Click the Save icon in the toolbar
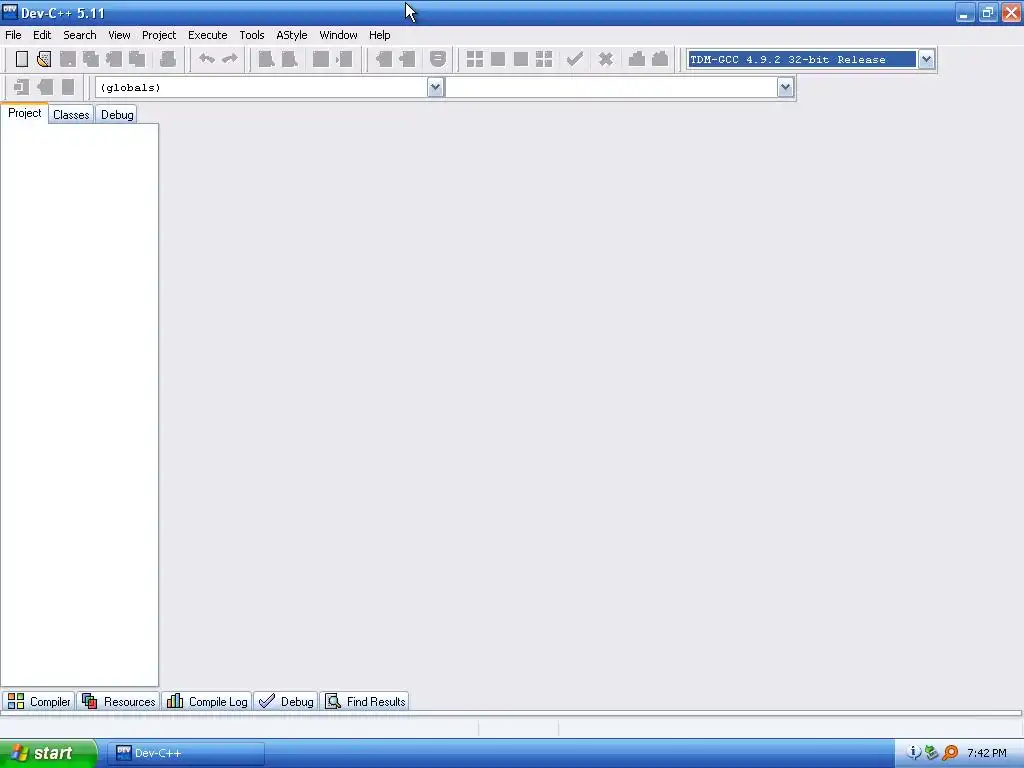Viewport: 1024px width, 768px height. [68, 59]
